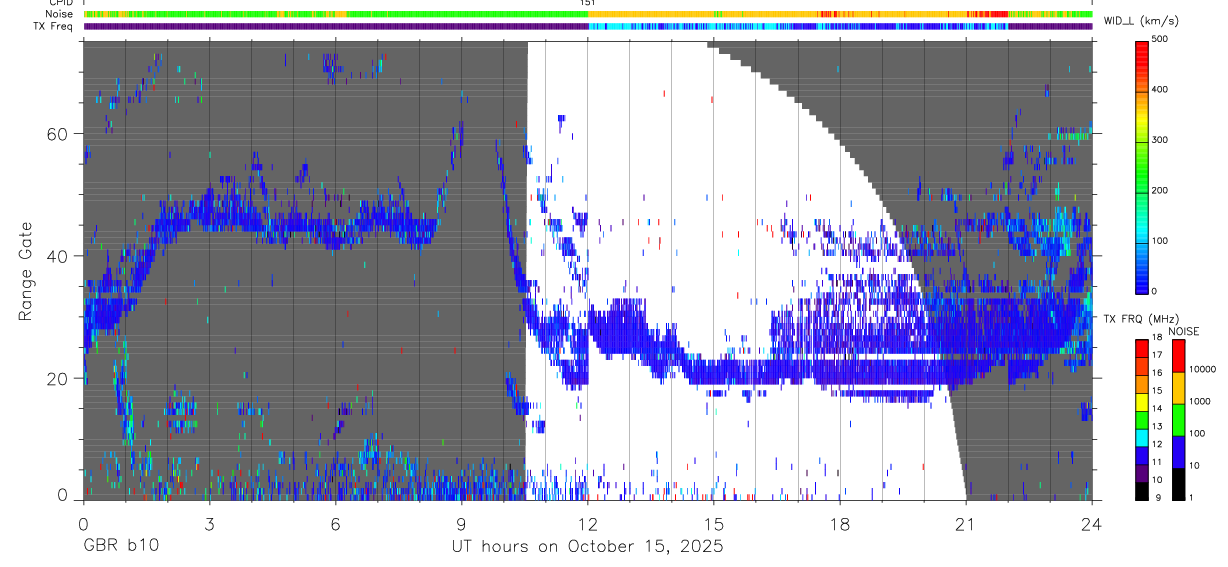Click the 'UT hours on October 15, 2025' label
Screen dimensions: 1228x567
tap(586, 547)
